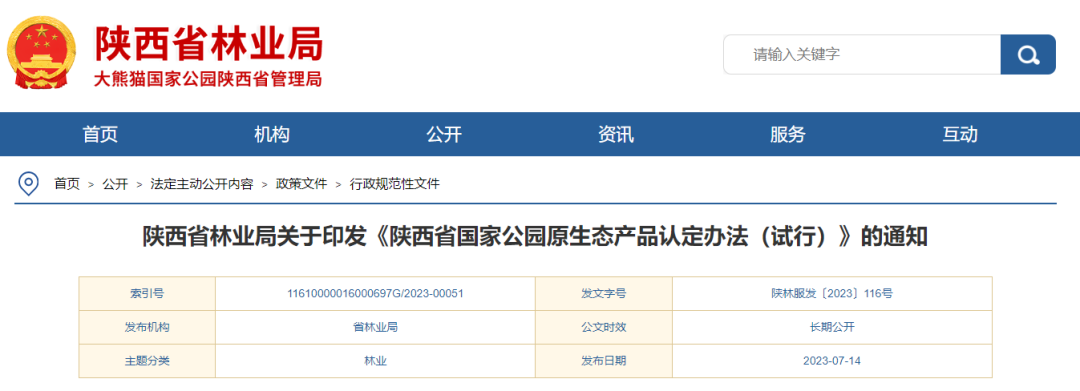Open 法定主动公开内容 breadcrumb link
The width and height of the screenshot is (1080, 391).
click(x=202, y=184)
